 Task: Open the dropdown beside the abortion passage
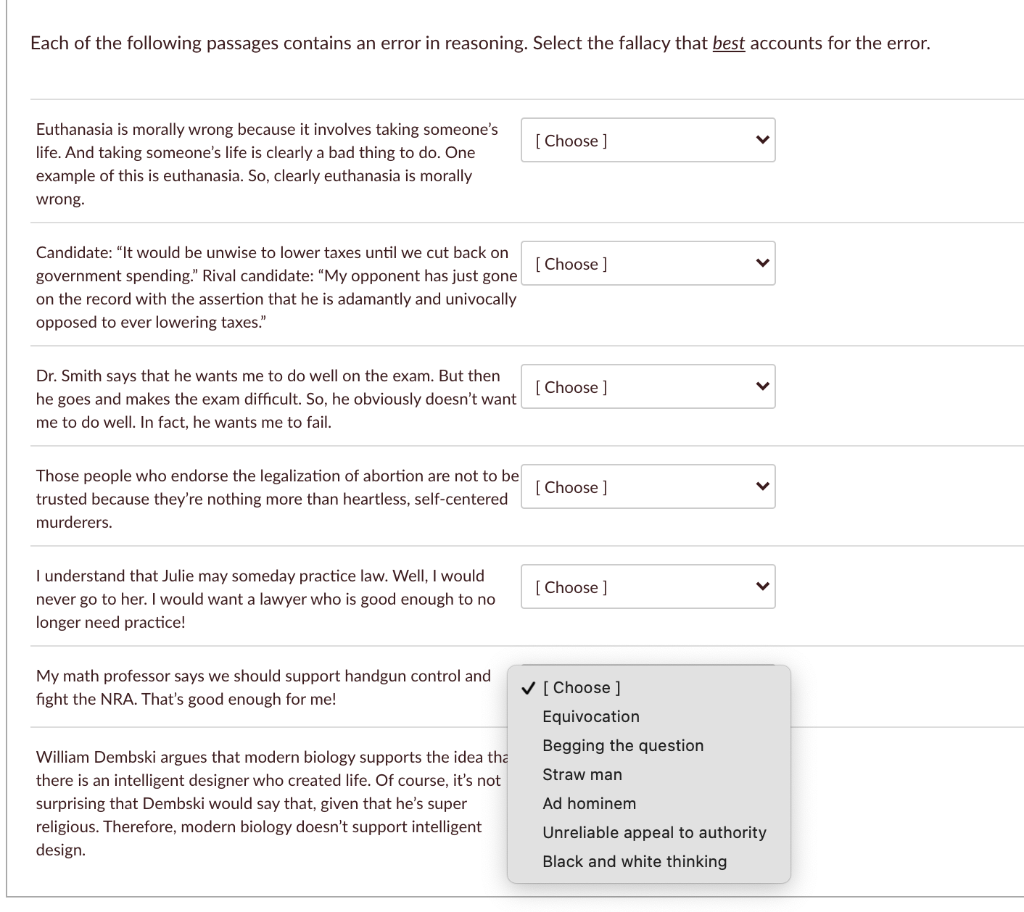[x=648, y=486]
